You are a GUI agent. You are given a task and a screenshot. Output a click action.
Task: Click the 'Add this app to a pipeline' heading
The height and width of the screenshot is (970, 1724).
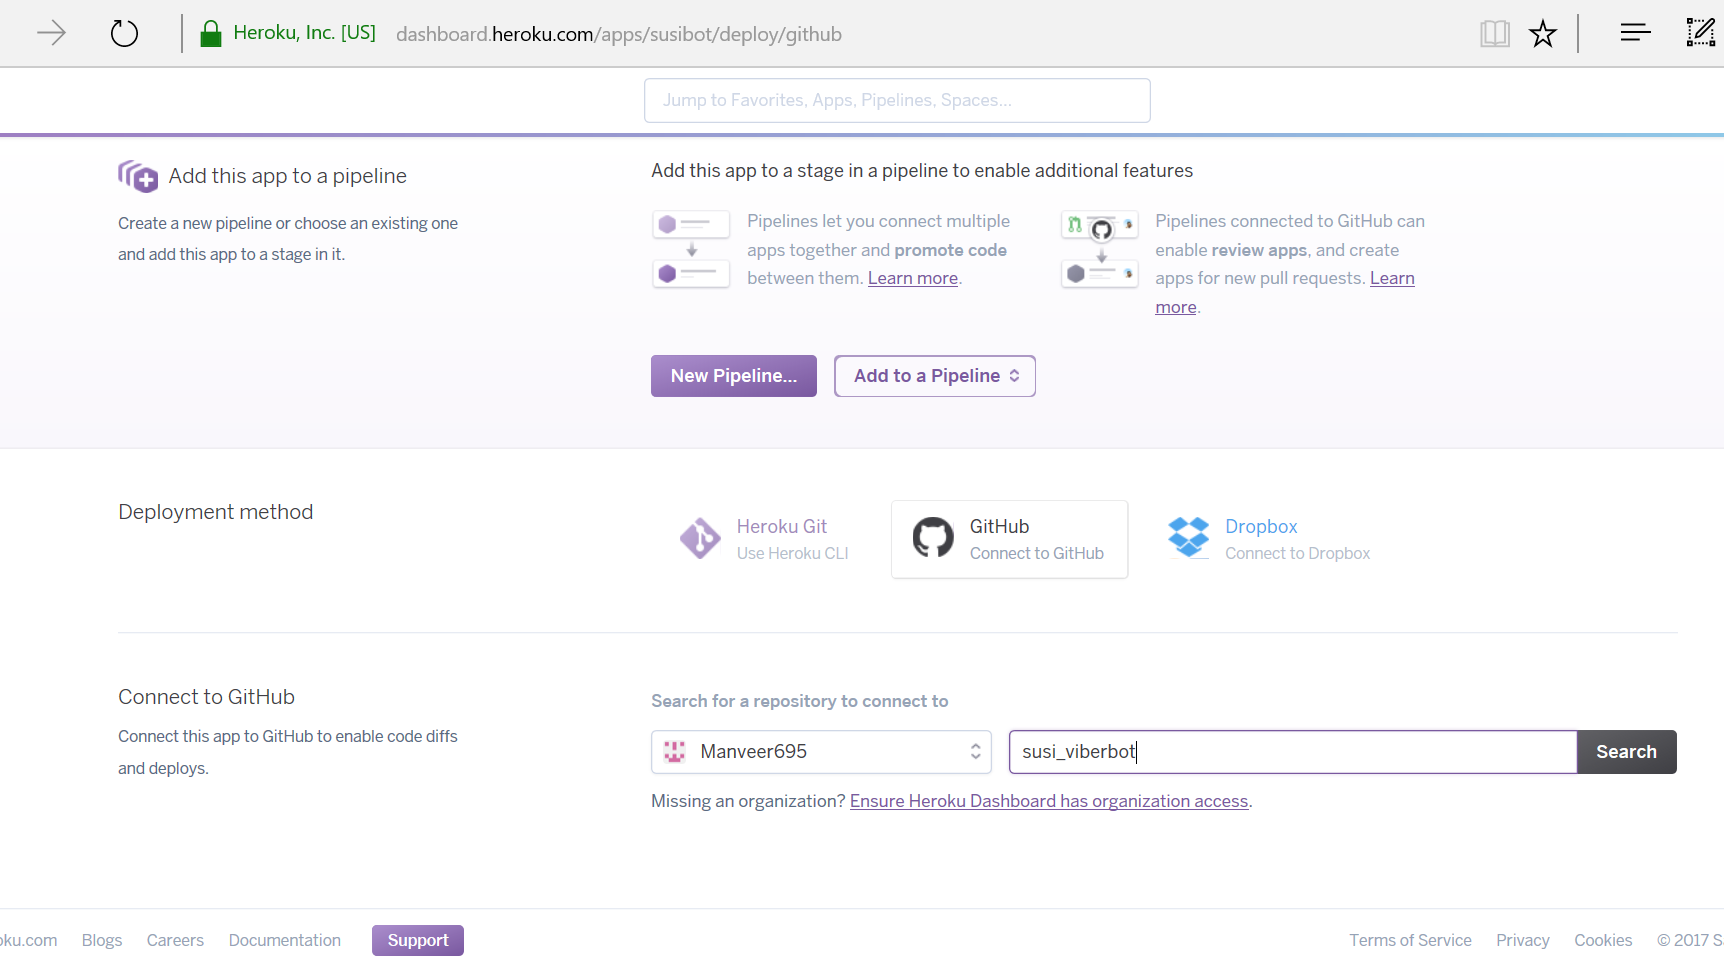[x=288, y=176]
